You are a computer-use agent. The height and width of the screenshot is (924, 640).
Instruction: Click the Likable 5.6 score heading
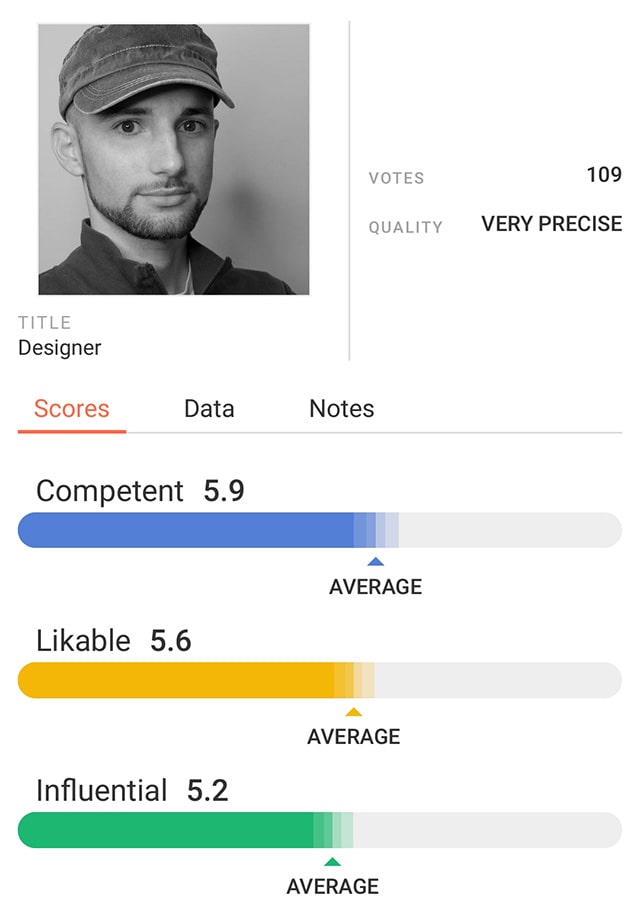(113, 641)
